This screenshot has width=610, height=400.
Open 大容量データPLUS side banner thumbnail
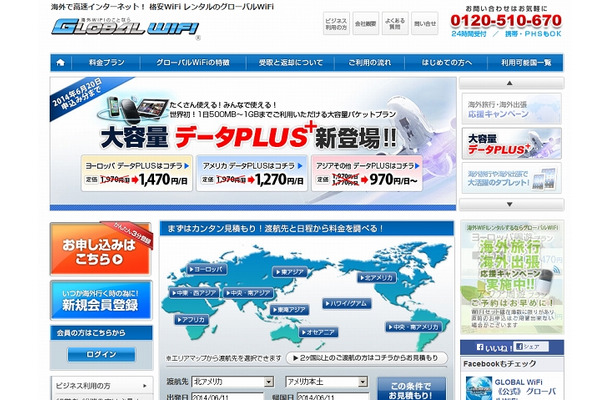511,144
